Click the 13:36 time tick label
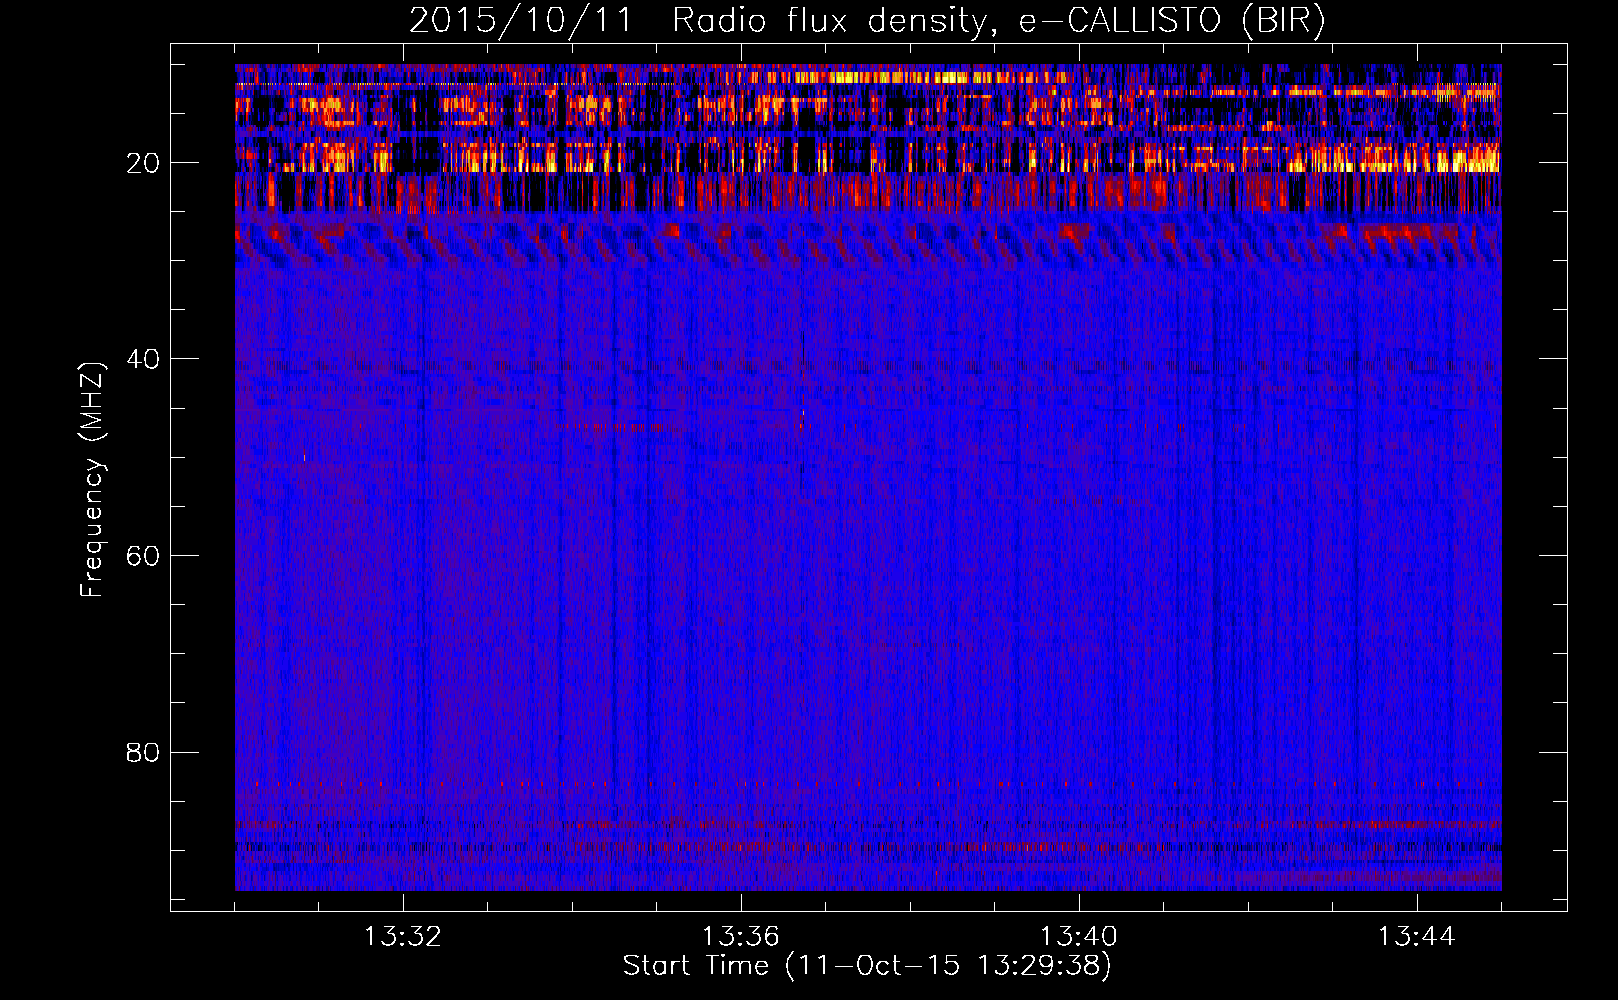Viewport: 1618px width, 1000px height. click(740, 937)
